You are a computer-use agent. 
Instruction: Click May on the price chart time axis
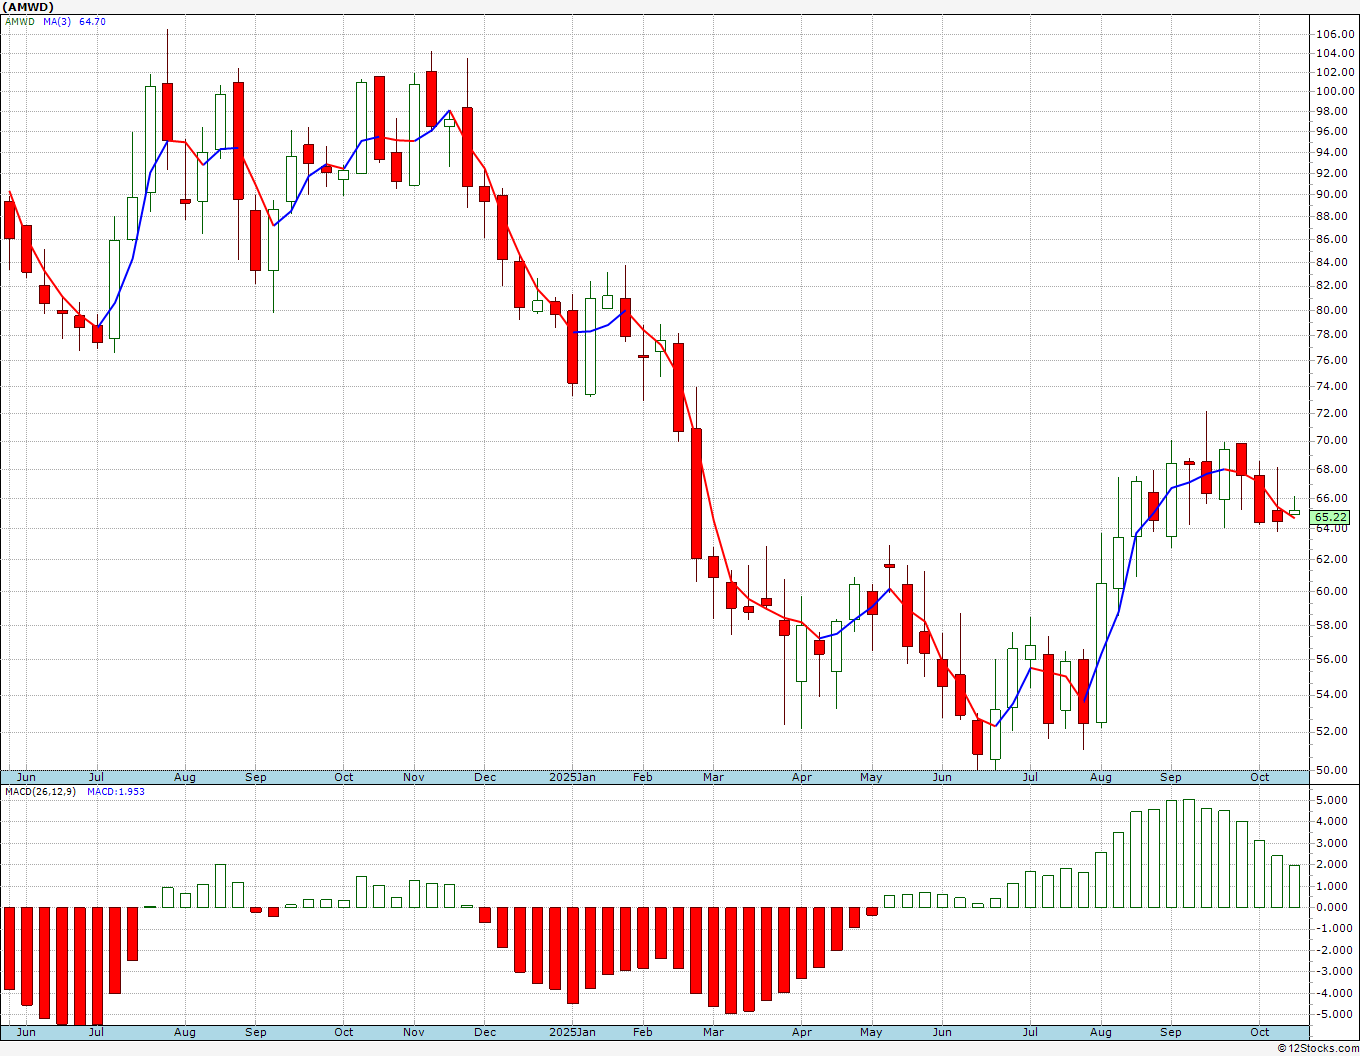pos(871,777)
